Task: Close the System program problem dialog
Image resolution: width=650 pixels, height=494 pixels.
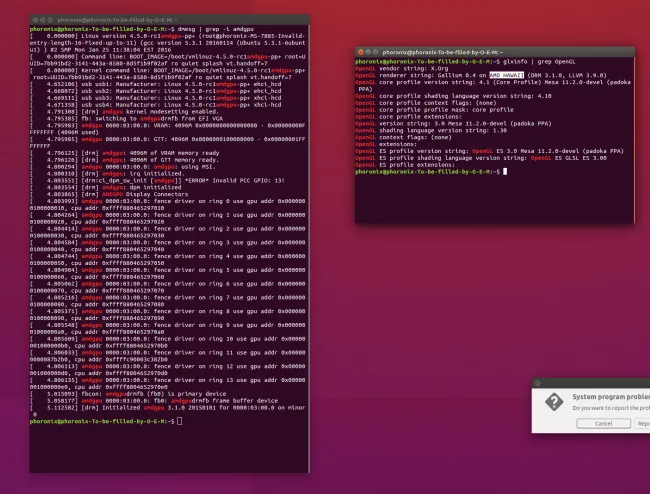Action: pyautogui.click(x=538, y=383)
